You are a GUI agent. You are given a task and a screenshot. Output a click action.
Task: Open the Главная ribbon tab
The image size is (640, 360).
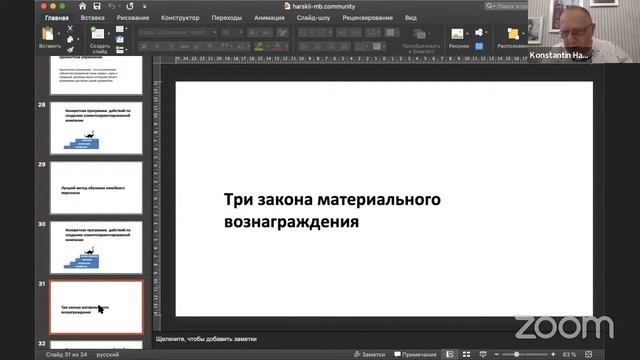(x=57, y=18)
